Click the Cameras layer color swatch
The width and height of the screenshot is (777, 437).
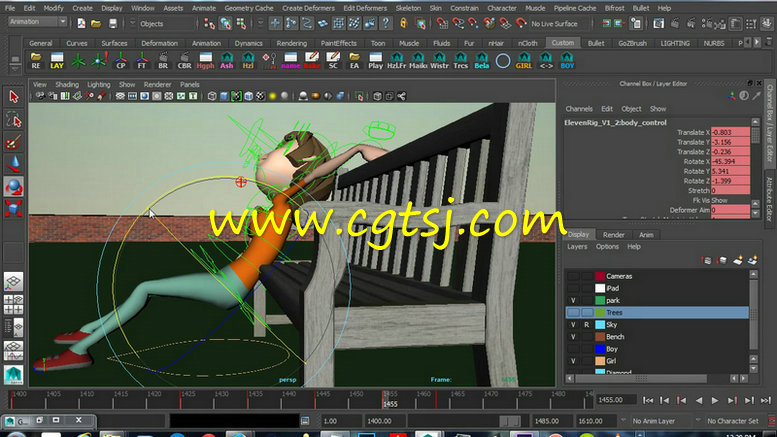pyautogui.click(x=600, y=276)
